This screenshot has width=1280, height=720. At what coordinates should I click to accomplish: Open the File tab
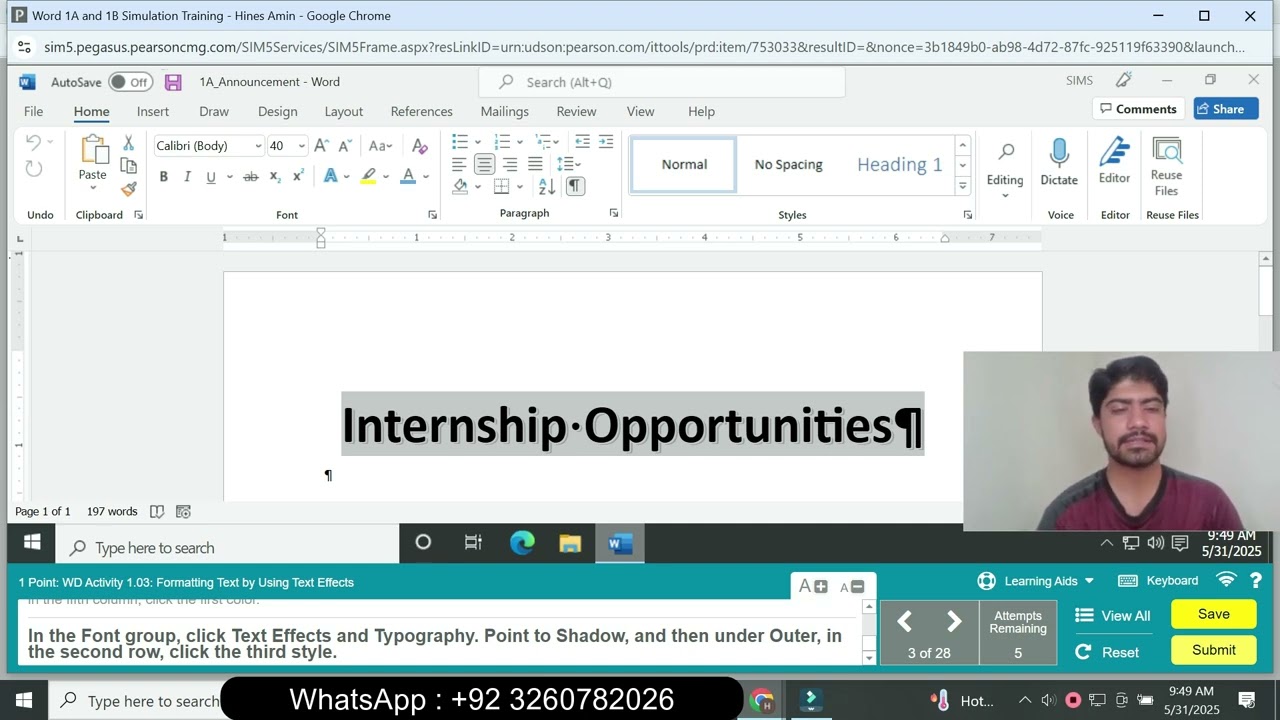click(x=33, y=111)
